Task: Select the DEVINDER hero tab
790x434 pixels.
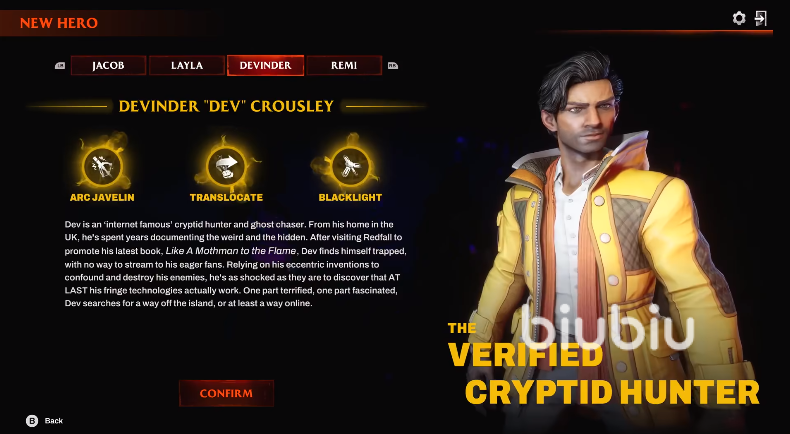Action: point(266,66)
